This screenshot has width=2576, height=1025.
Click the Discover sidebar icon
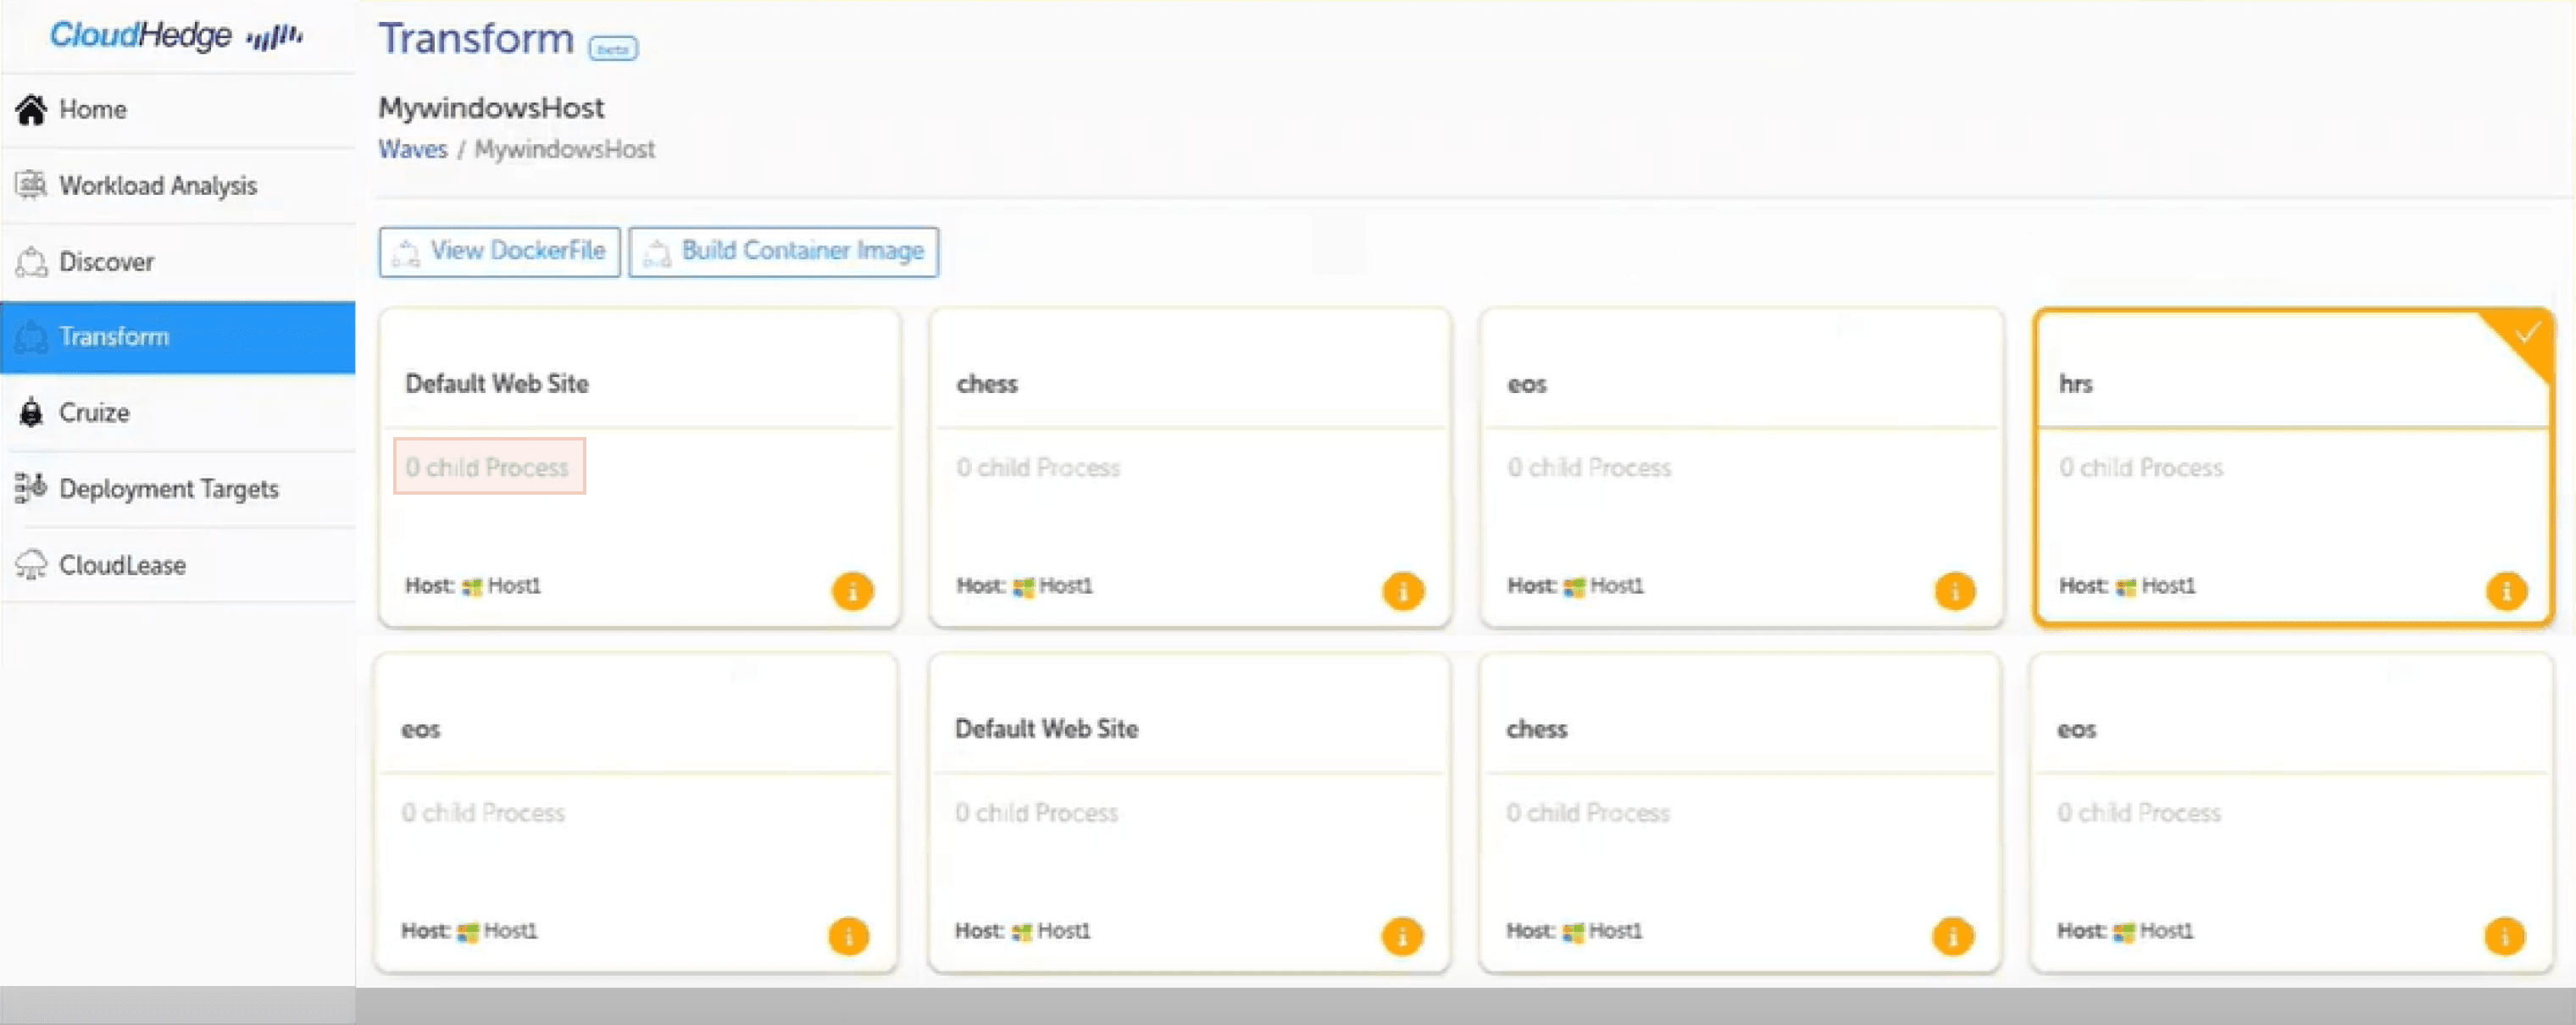point(31,262)
